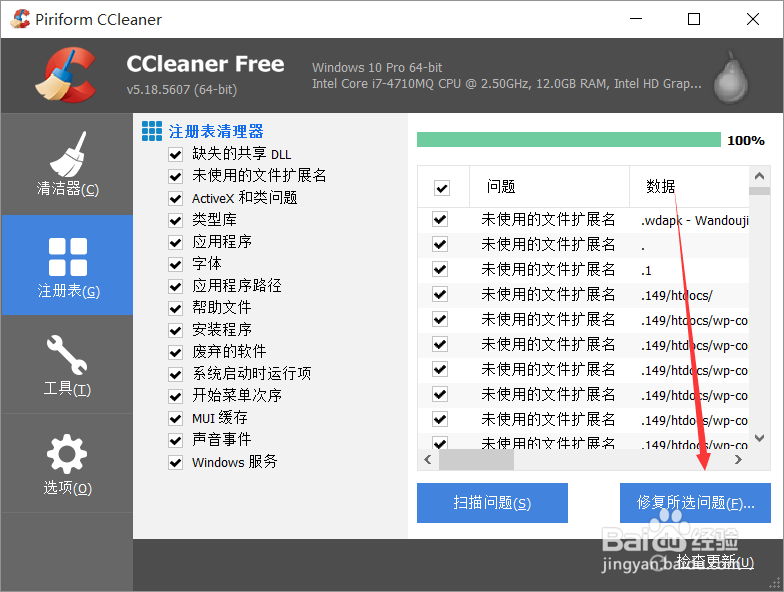
Task: Click the 问题 column header
Action: pyautogui.click(x=549, y=186)
